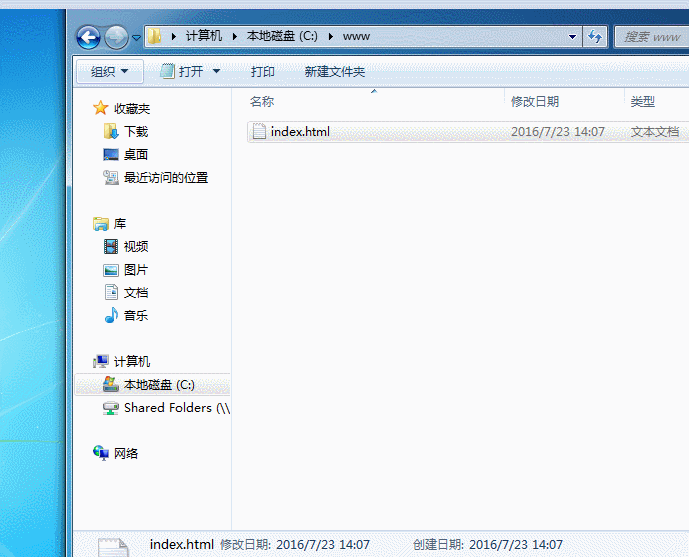Click the 本地磁盘 (C:) drive icon
Screen dimensions: 689x557
coord(111,384)
